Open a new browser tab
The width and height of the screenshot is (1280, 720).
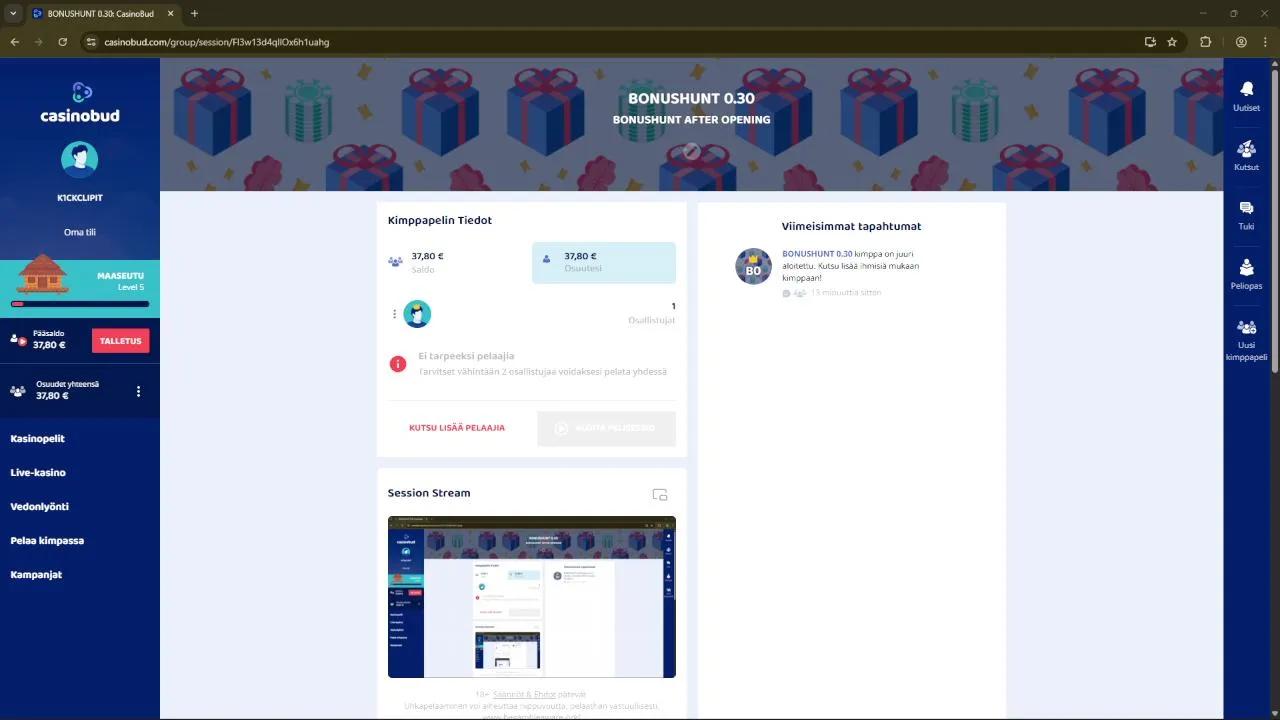pyautogui.click(x=194, y=13)
